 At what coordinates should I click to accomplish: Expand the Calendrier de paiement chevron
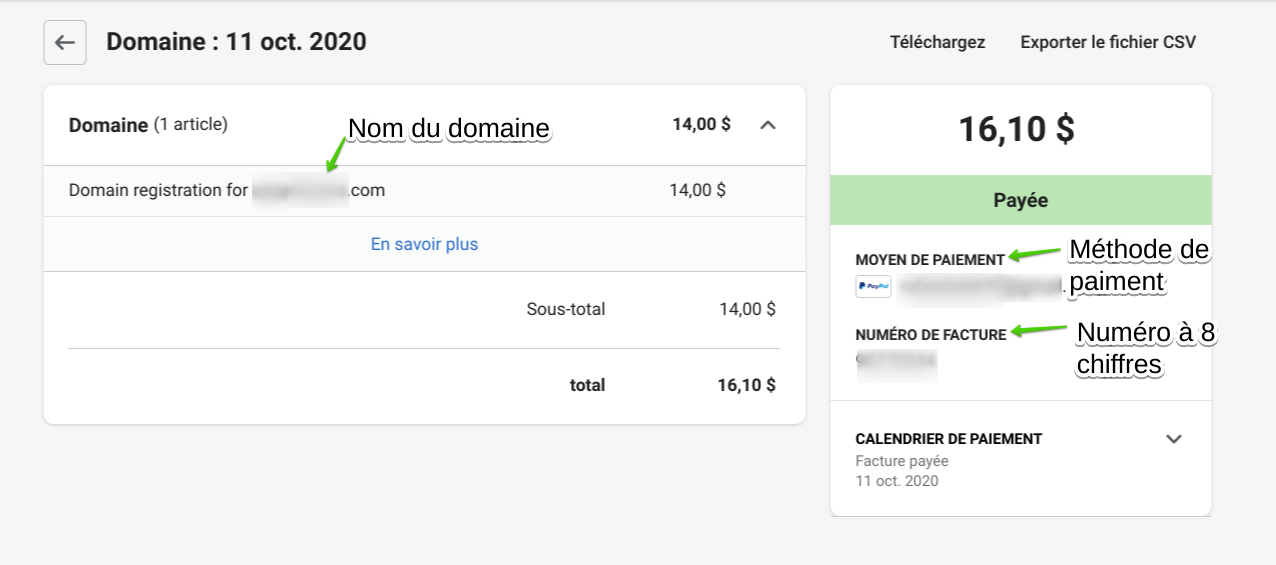(1174, 439)
